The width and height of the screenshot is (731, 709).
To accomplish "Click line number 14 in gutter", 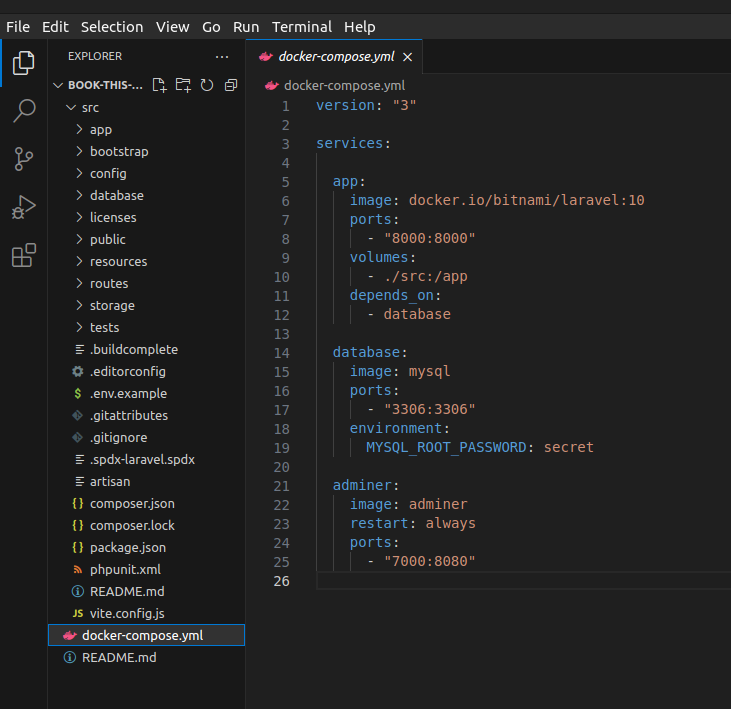I will (282, 353).
